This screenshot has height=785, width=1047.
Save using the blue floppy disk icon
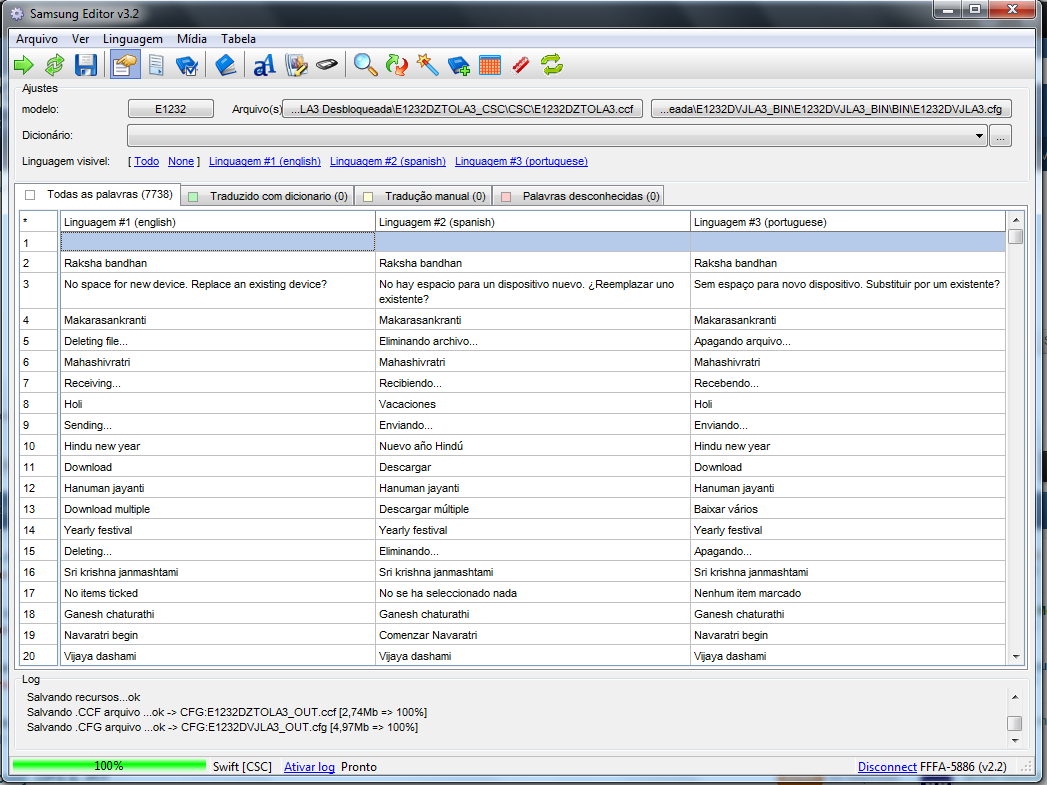click(x=86, y=65)
